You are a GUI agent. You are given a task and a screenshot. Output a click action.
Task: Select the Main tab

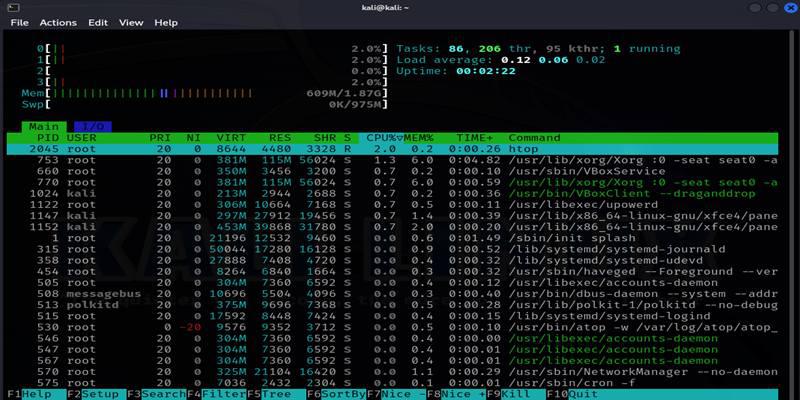[44, 127]
